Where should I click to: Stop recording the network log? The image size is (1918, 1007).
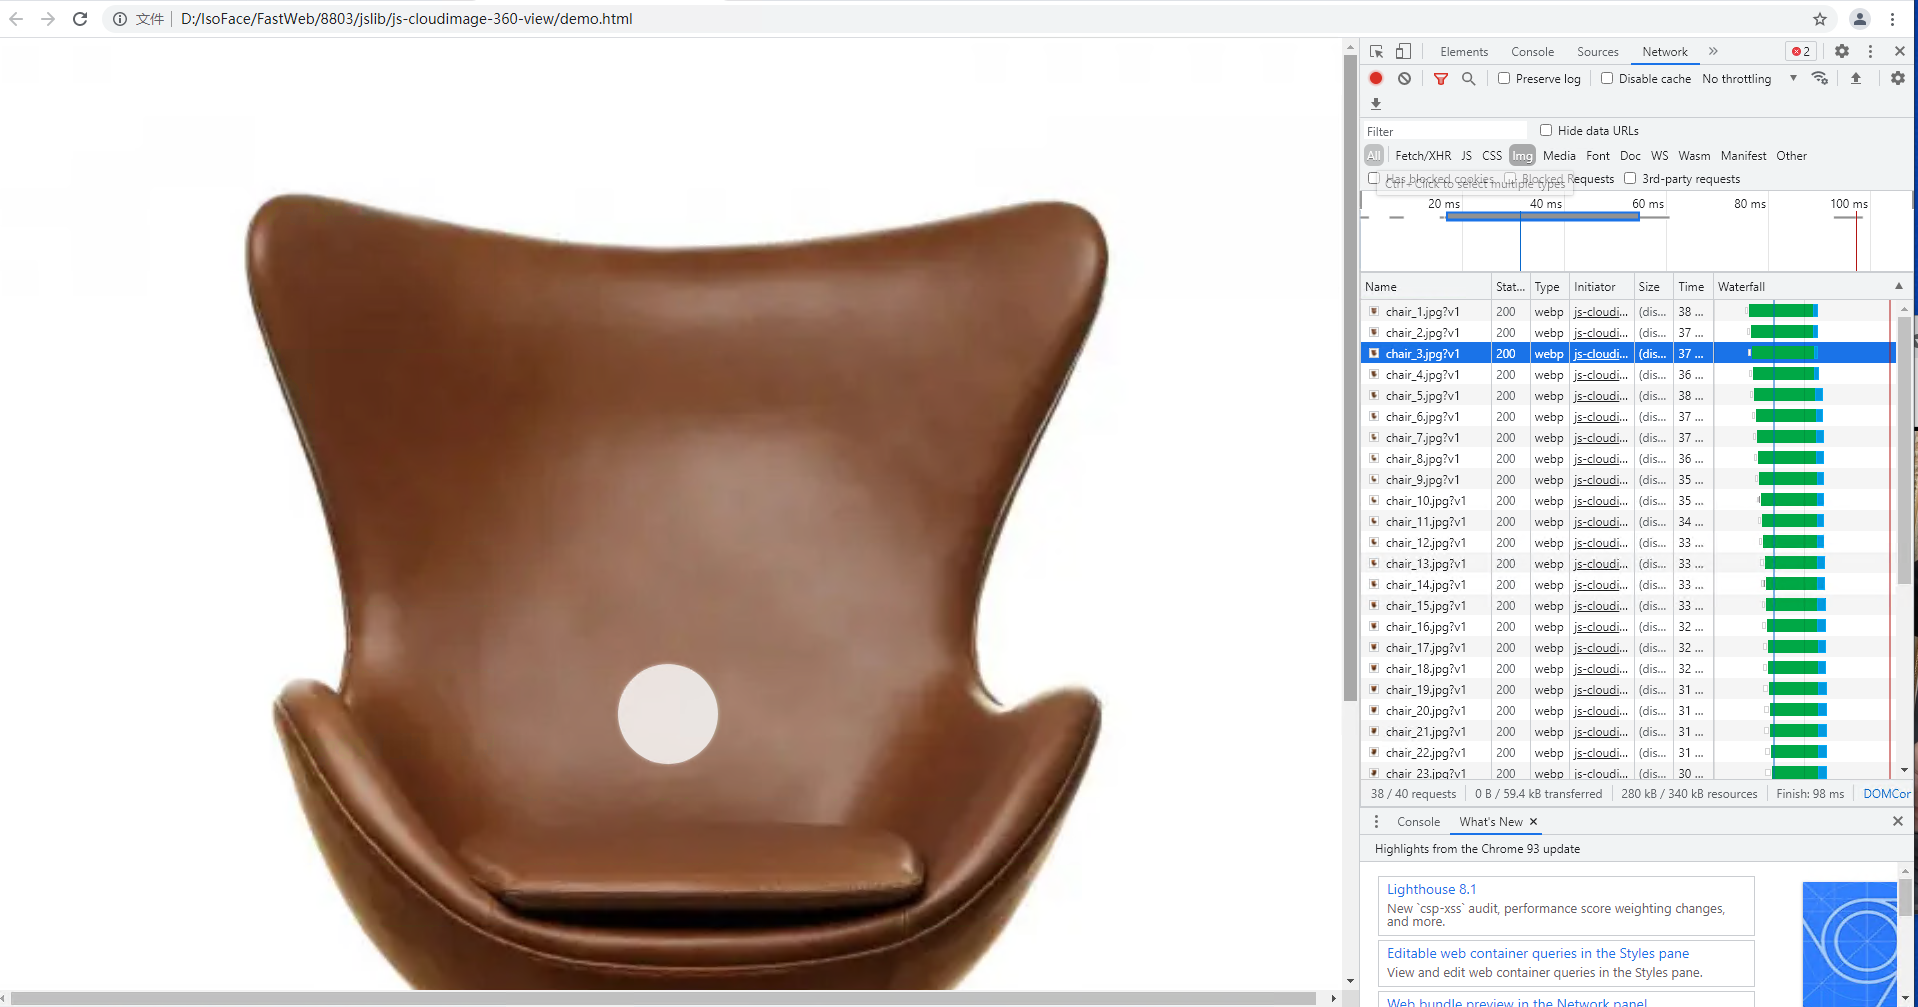tap(1376, 78)
